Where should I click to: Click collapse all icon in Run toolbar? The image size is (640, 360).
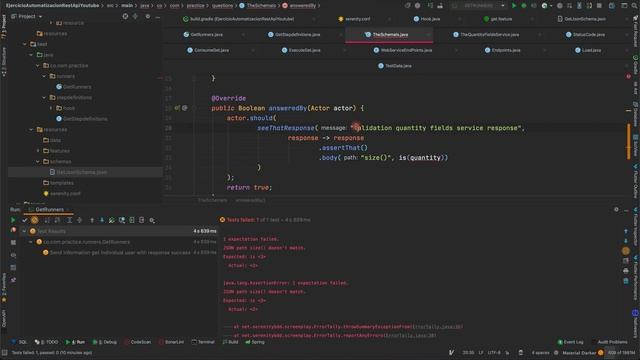pyautogui.click(x=80, y=220)
